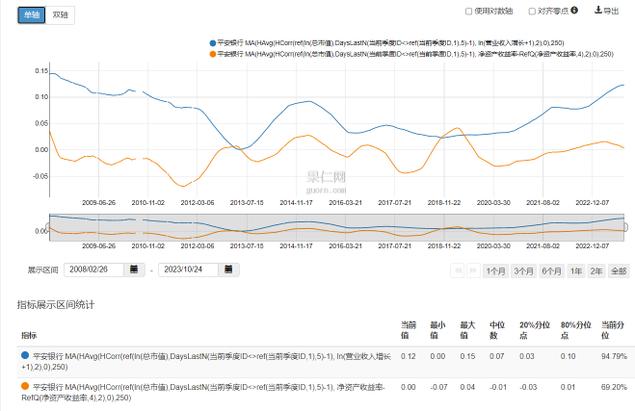The width and height of the screenshot is (635, 411).
Task: Click the end date input field
Action: coord(191,270)
